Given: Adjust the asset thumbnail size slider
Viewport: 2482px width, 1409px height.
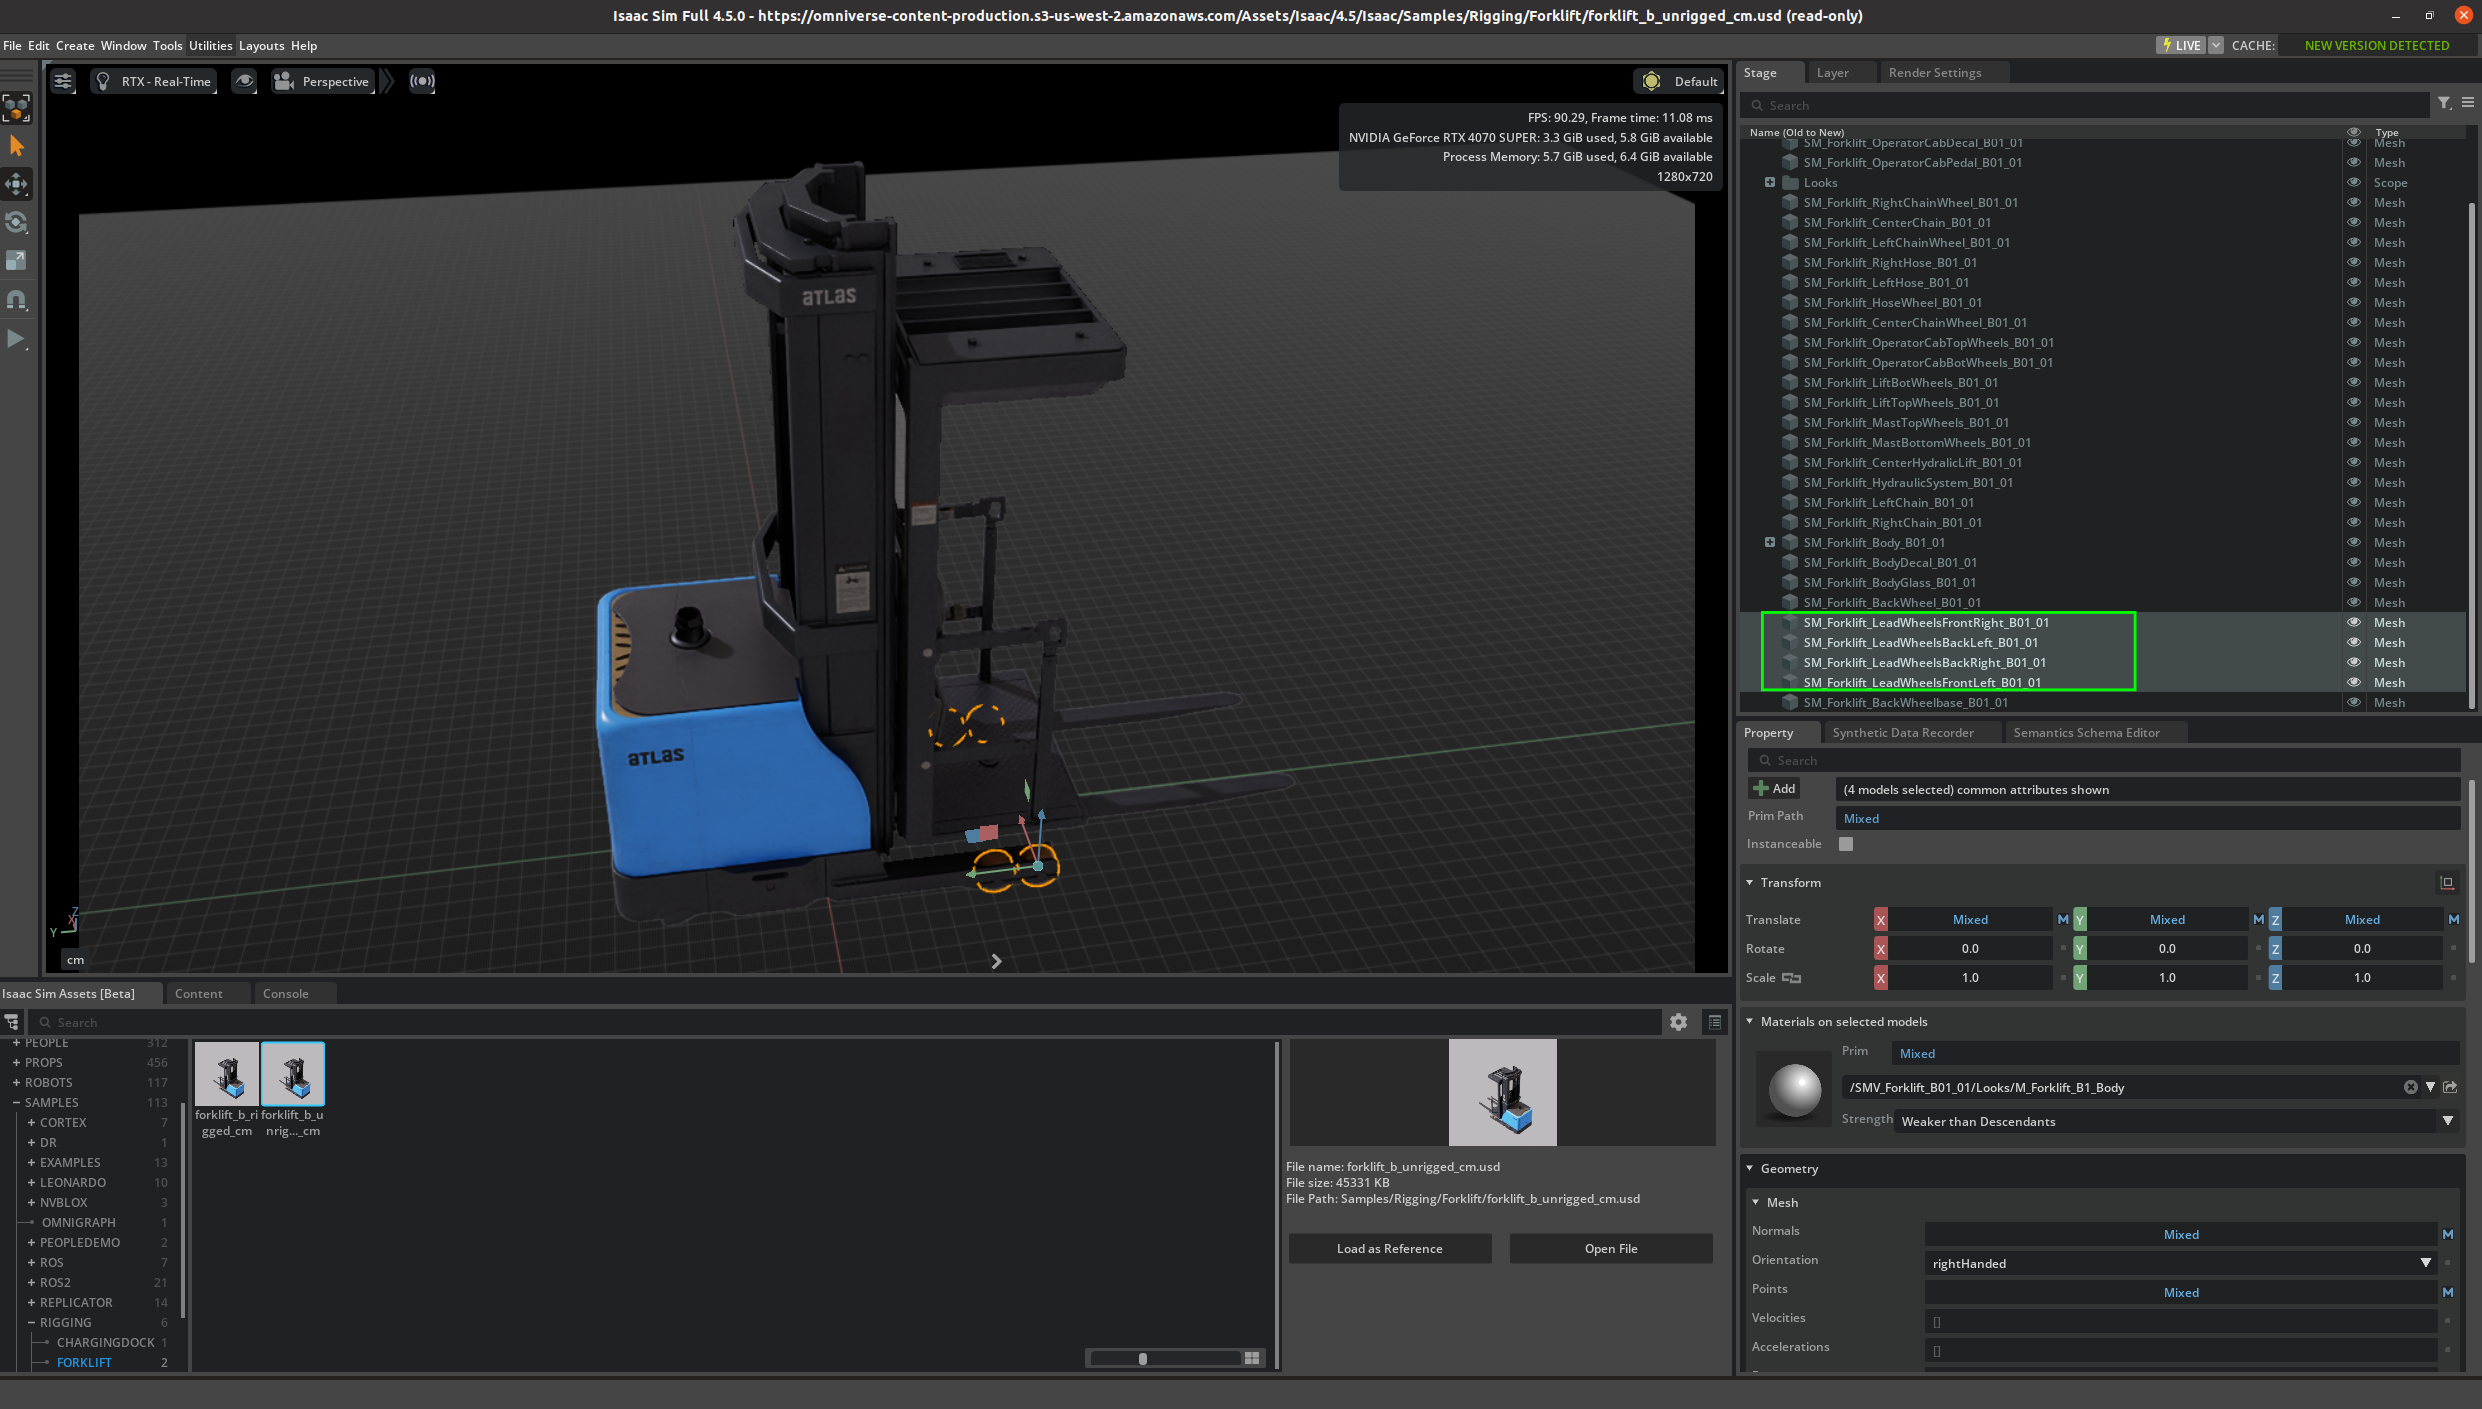Looking at the screenshot, I should click(1143, 1358).
